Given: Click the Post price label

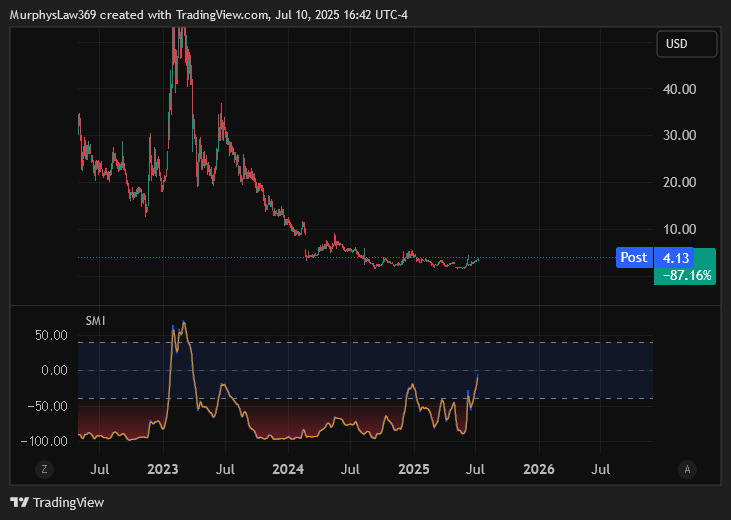Looking at the screenshot, I should coord(634,257).
